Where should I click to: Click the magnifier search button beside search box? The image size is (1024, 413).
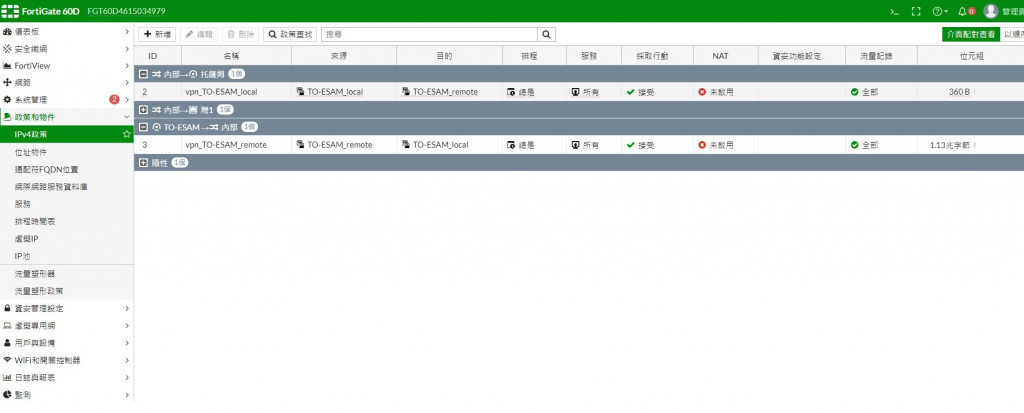547,35
